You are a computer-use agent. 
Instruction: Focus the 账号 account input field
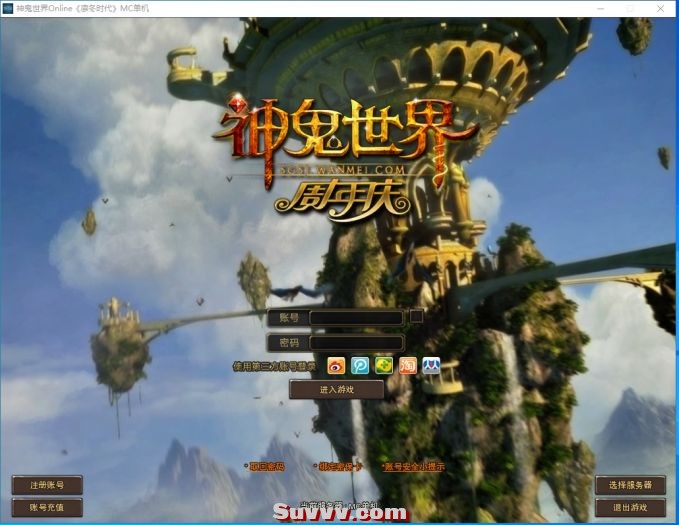point(356,318)
